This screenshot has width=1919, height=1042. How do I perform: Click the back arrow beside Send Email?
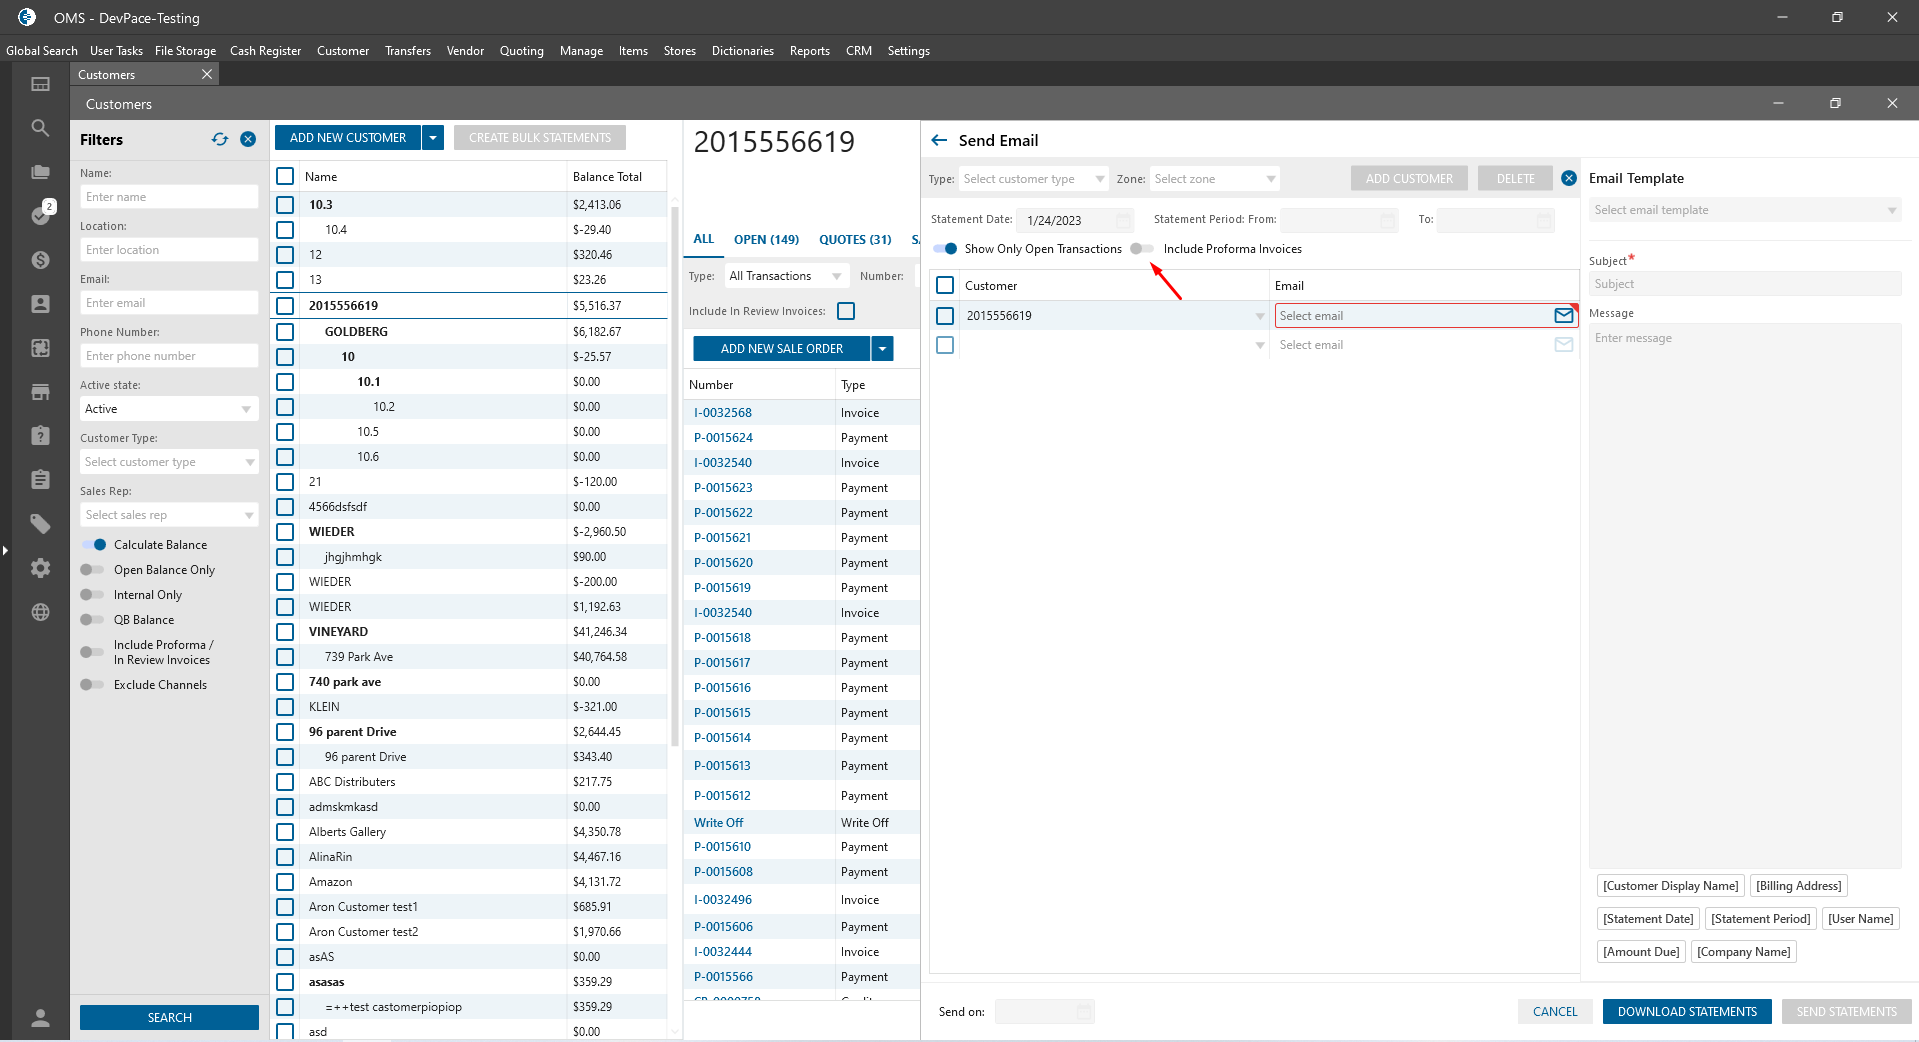coord(939,141)
